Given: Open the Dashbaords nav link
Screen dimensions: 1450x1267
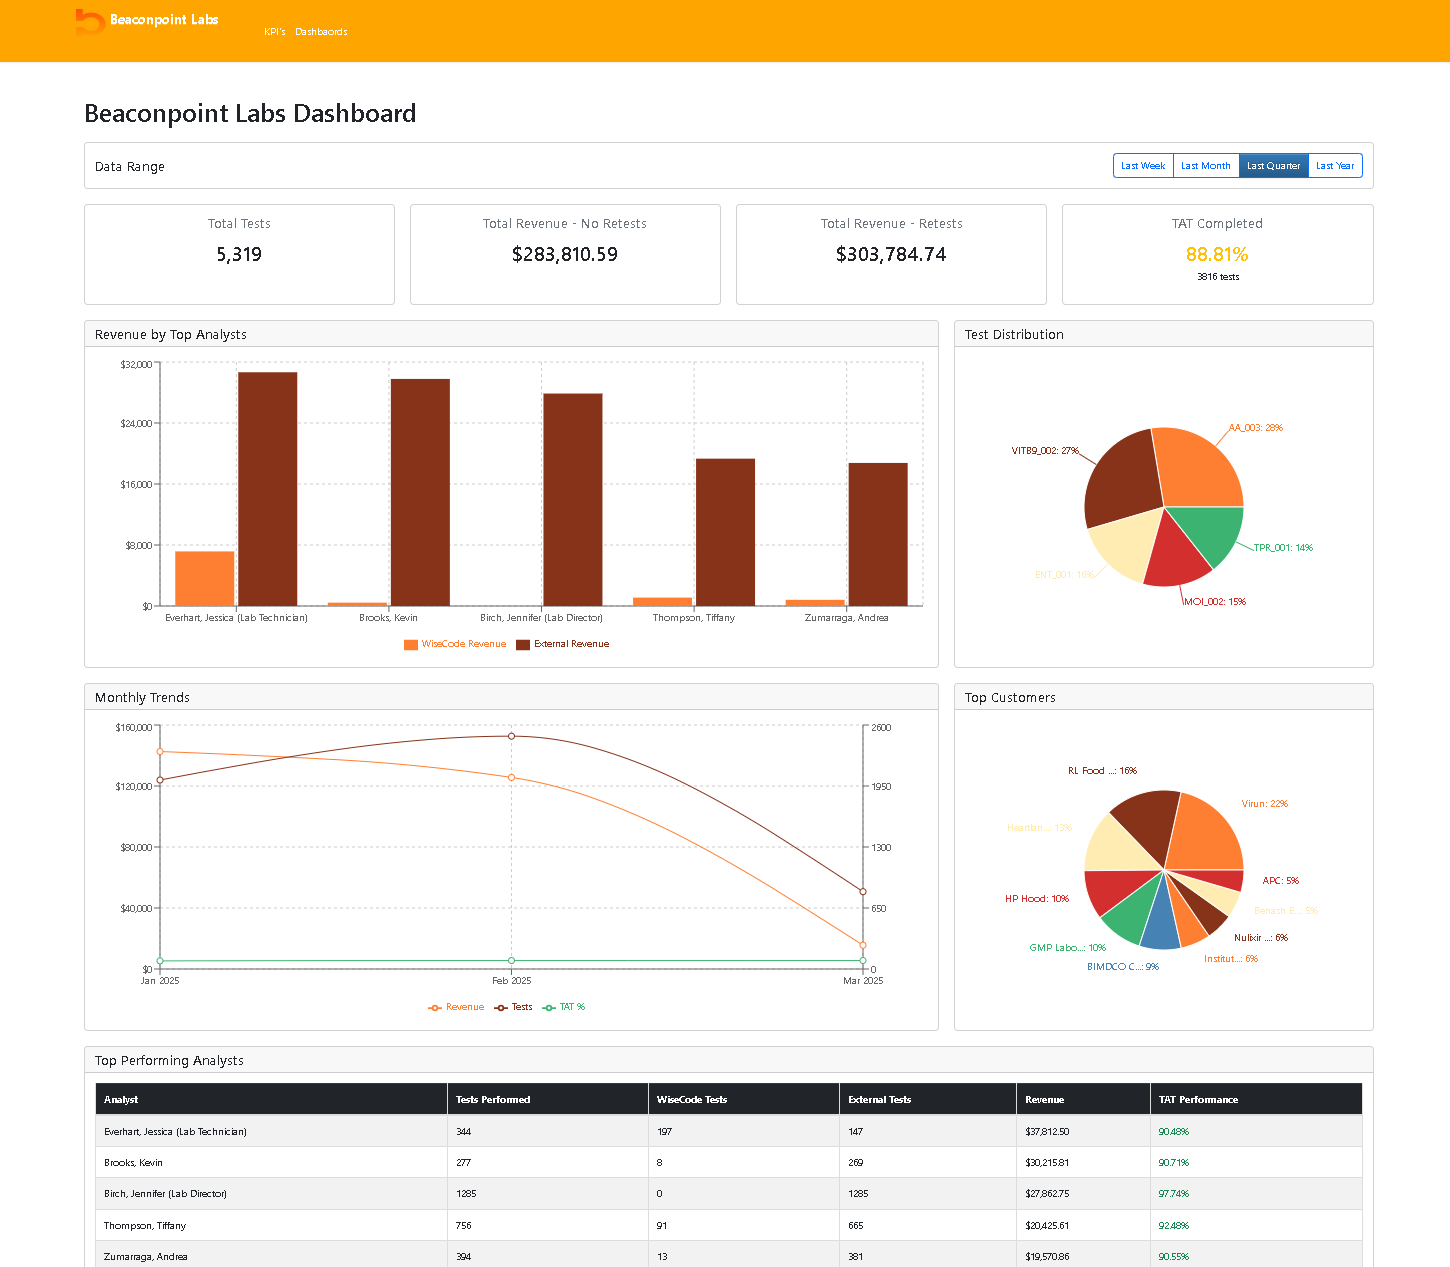Looking at the screenshot, I should (x=321, y=32).
